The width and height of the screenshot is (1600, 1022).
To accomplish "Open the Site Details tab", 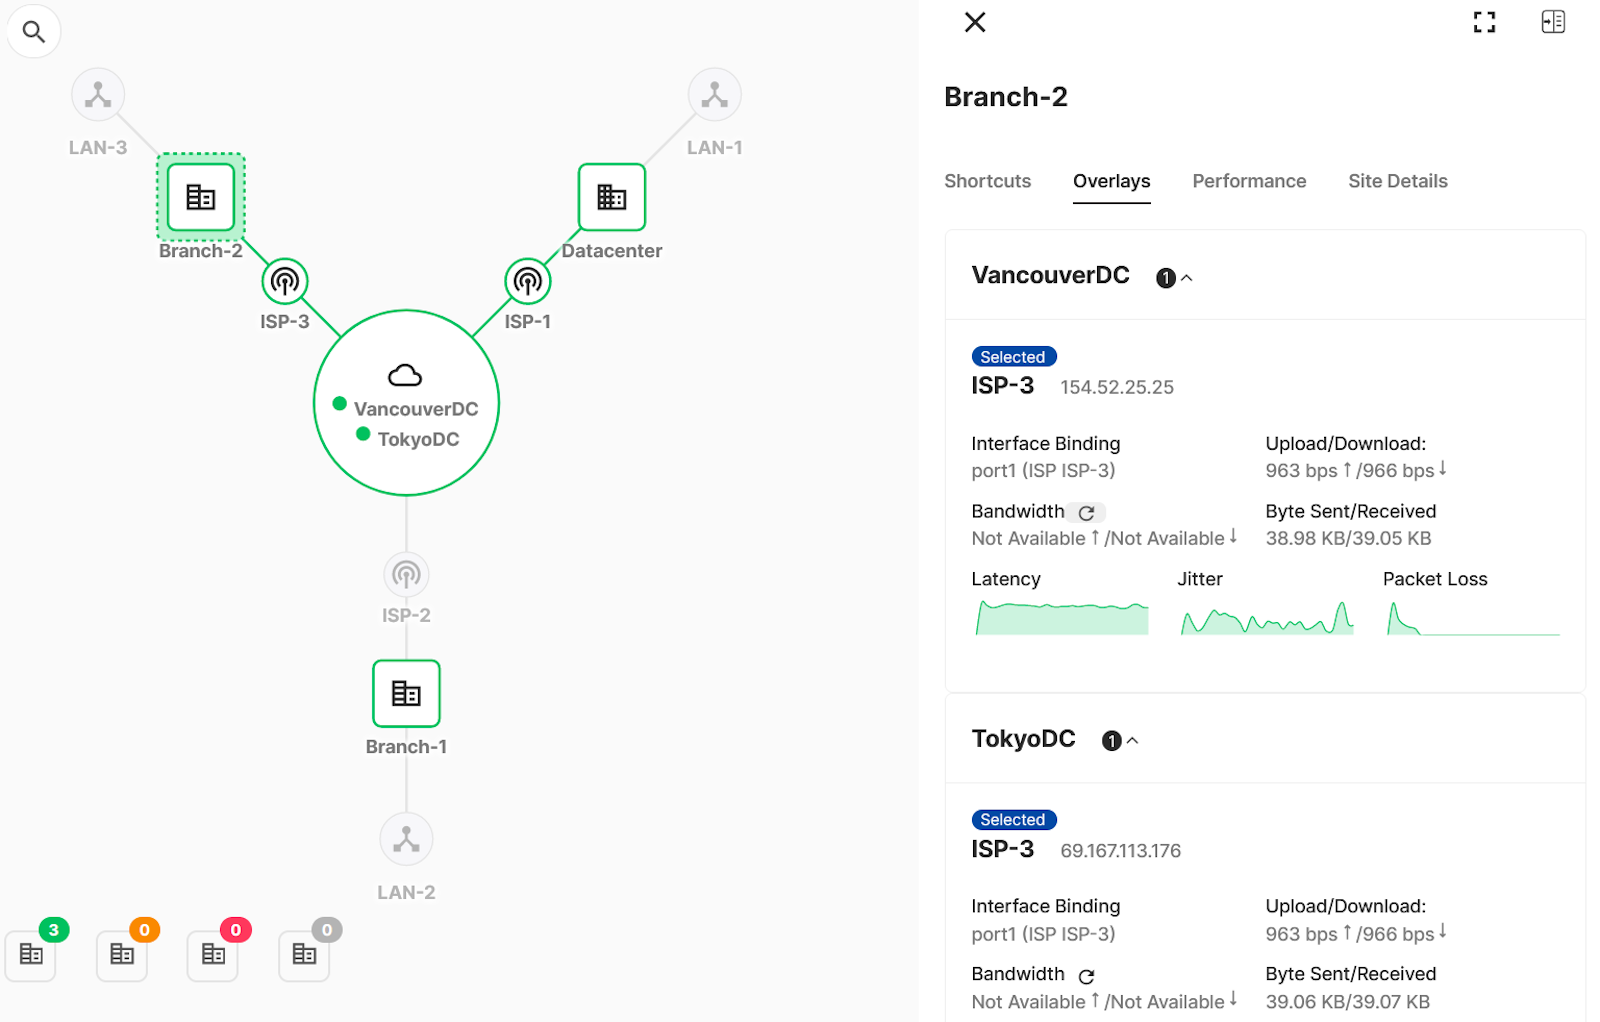I will (x=1397, y=181).
